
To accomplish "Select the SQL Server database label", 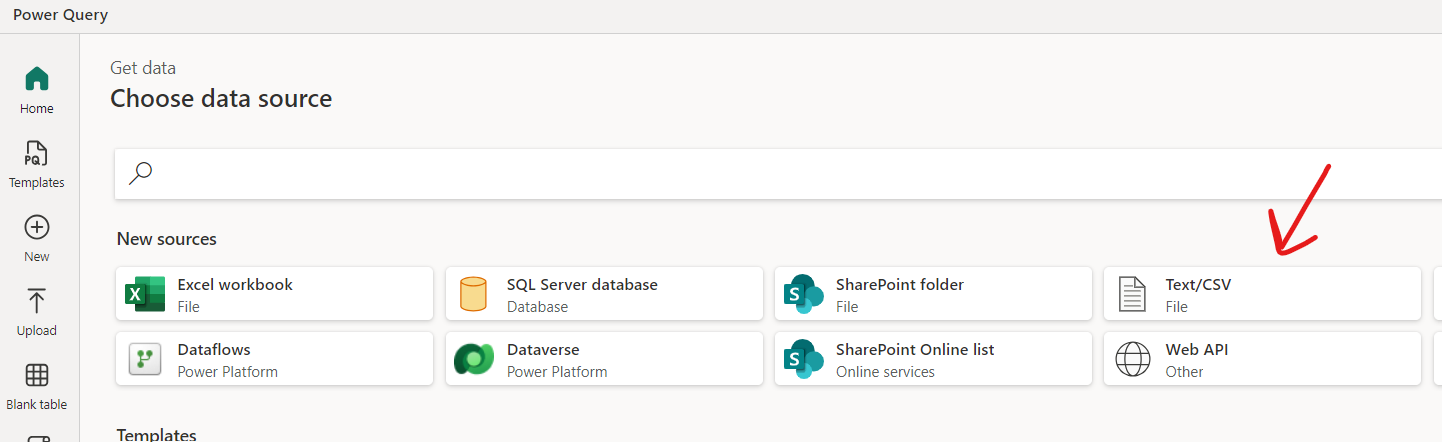I will [582, 285].
